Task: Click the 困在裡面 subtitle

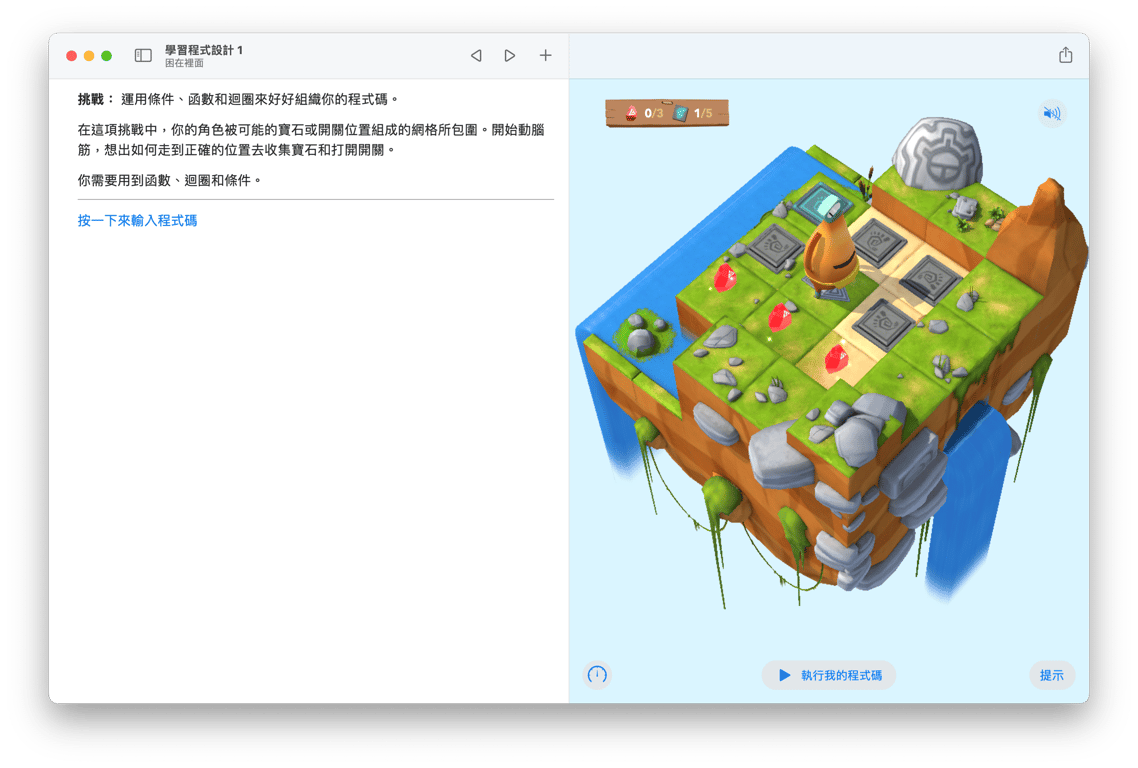Action: coord(184,63)
